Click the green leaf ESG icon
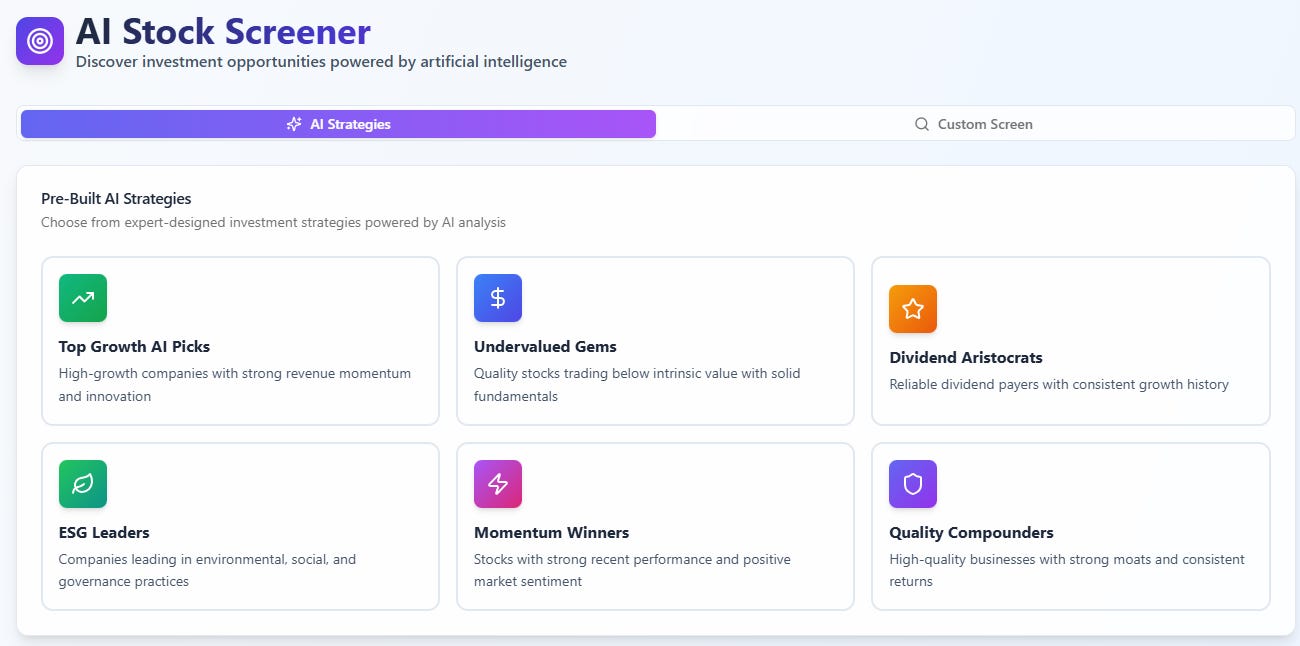Image resolution: width=1300 pixels, height=646 pixels. [x=83, y=484]
